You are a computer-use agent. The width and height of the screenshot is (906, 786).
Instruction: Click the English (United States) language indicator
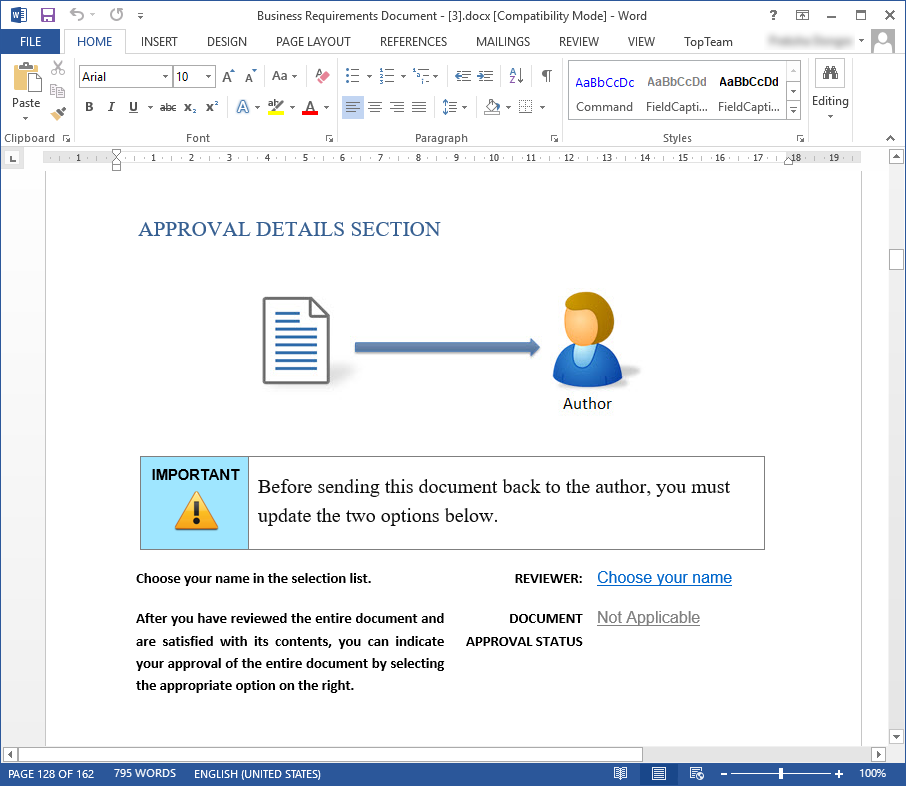[257, 773]
